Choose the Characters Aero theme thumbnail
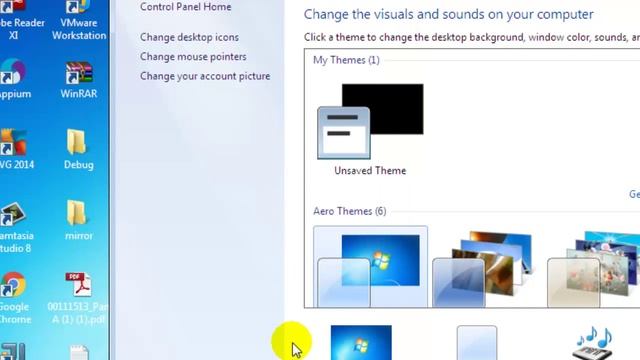Viewport: 640px width, 360px height. (594, 268)
